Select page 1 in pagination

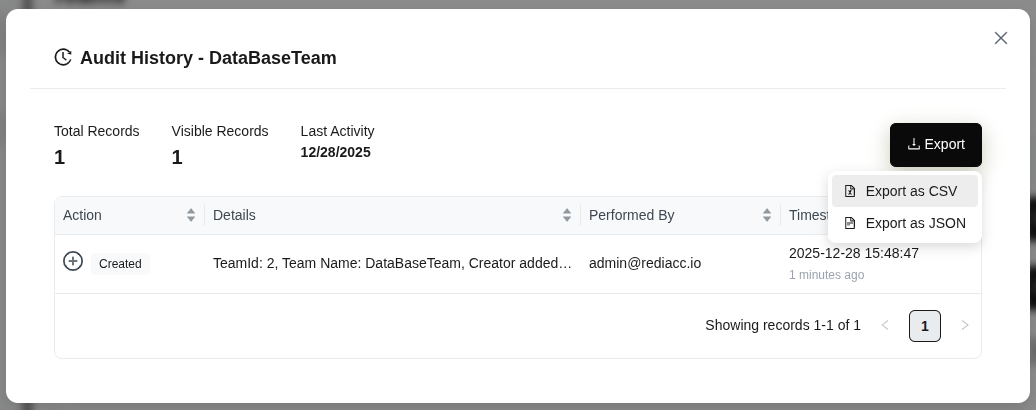click(925, 326)
